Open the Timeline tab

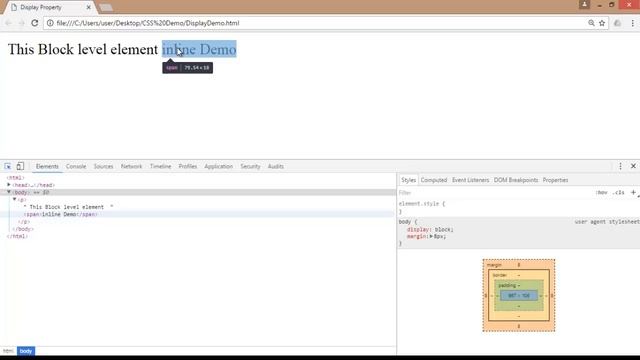pyautogui.click(x=160, y=167)
